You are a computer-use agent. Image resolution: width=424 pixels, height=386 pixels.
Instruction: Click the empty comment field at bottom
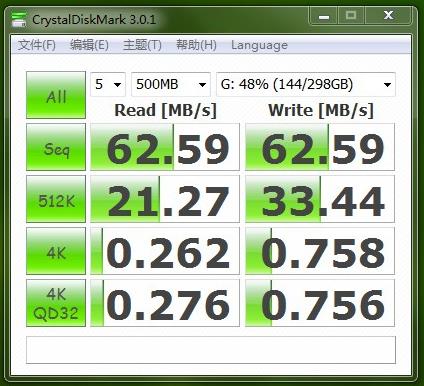click(x=211, y=350)
